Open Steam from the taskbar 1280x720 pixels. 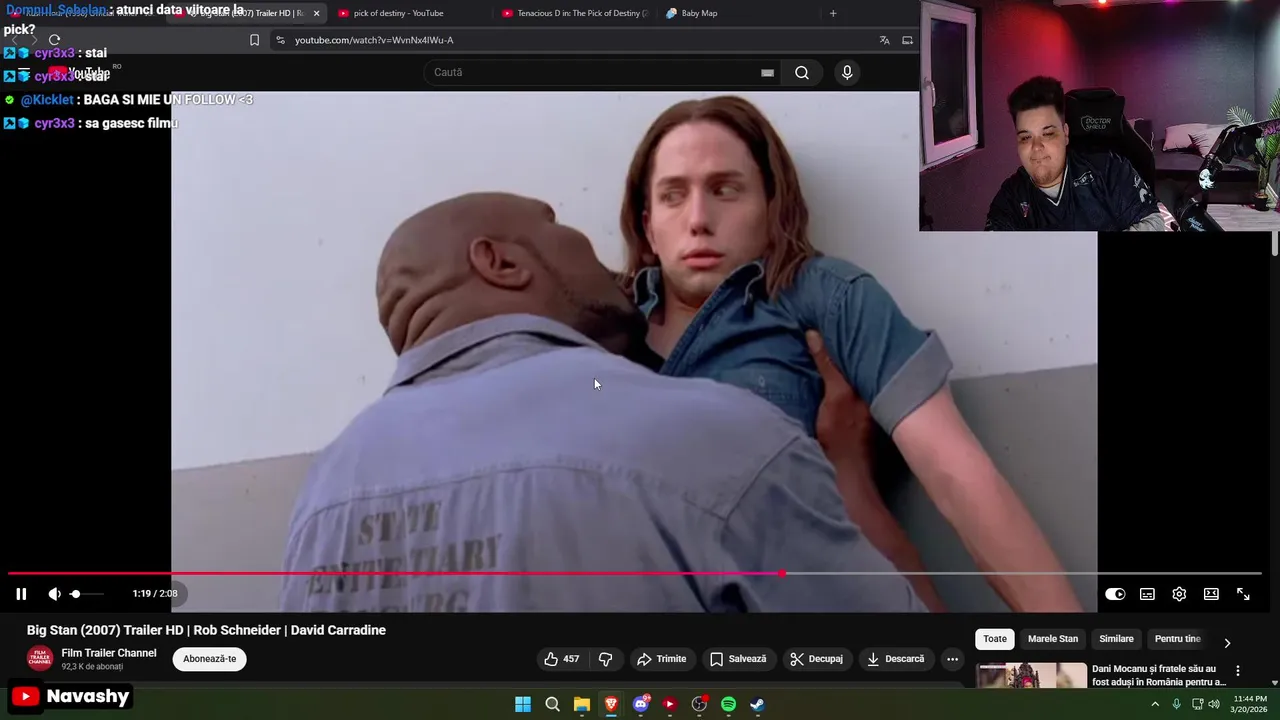pos(758,704)
